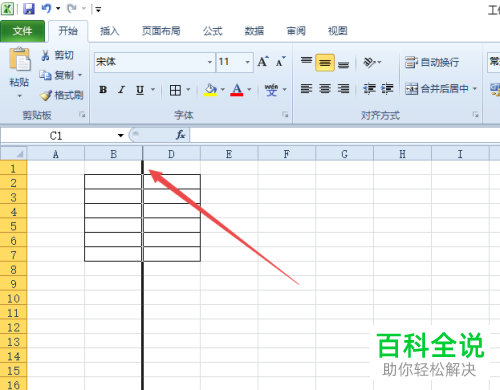Select column A header
The width and height of the screenshot is (500, 390).
[56, 154]
